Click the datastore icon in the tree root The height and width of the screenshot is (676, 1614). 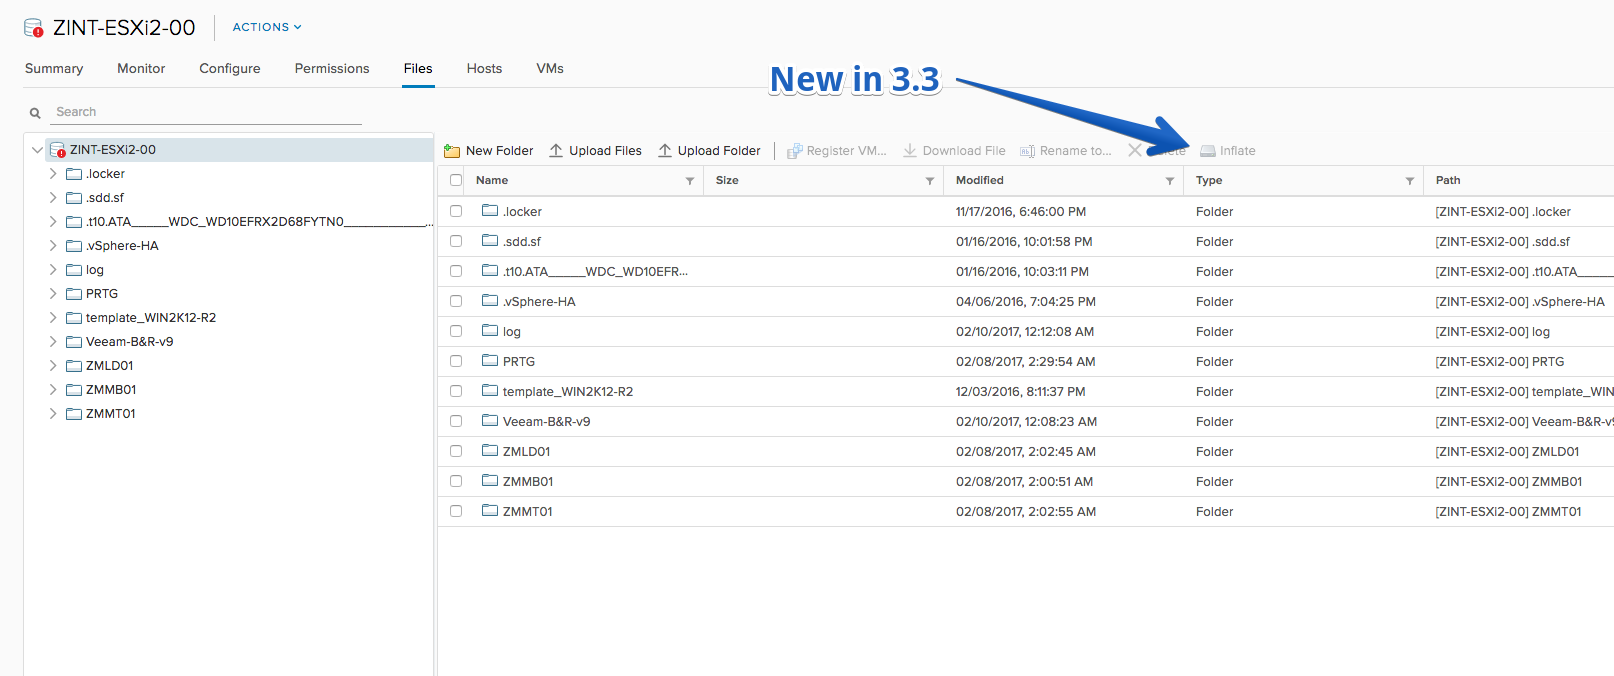(x=58, y=150)
